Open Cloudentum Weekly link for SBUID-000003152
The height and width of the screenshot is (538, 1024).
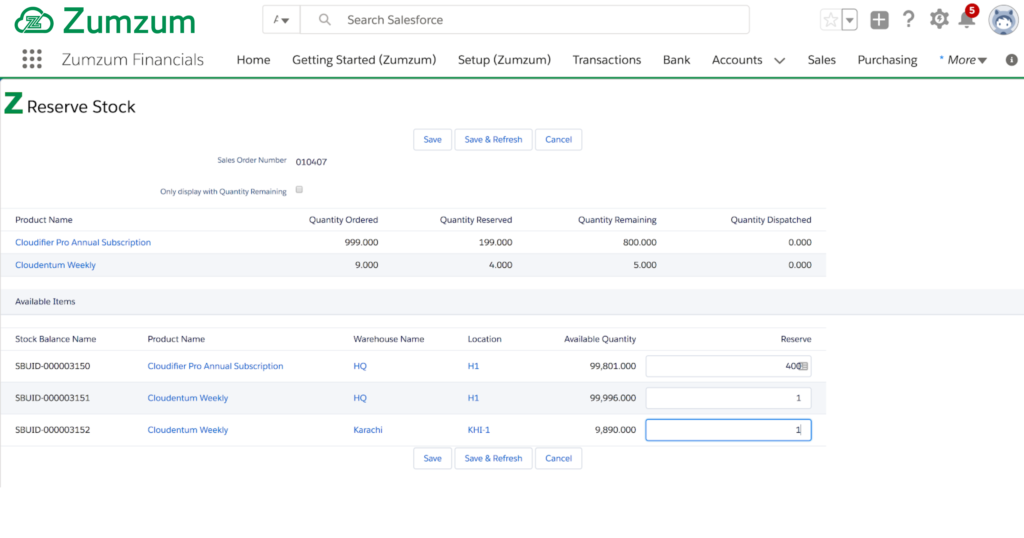click(188, 430)
